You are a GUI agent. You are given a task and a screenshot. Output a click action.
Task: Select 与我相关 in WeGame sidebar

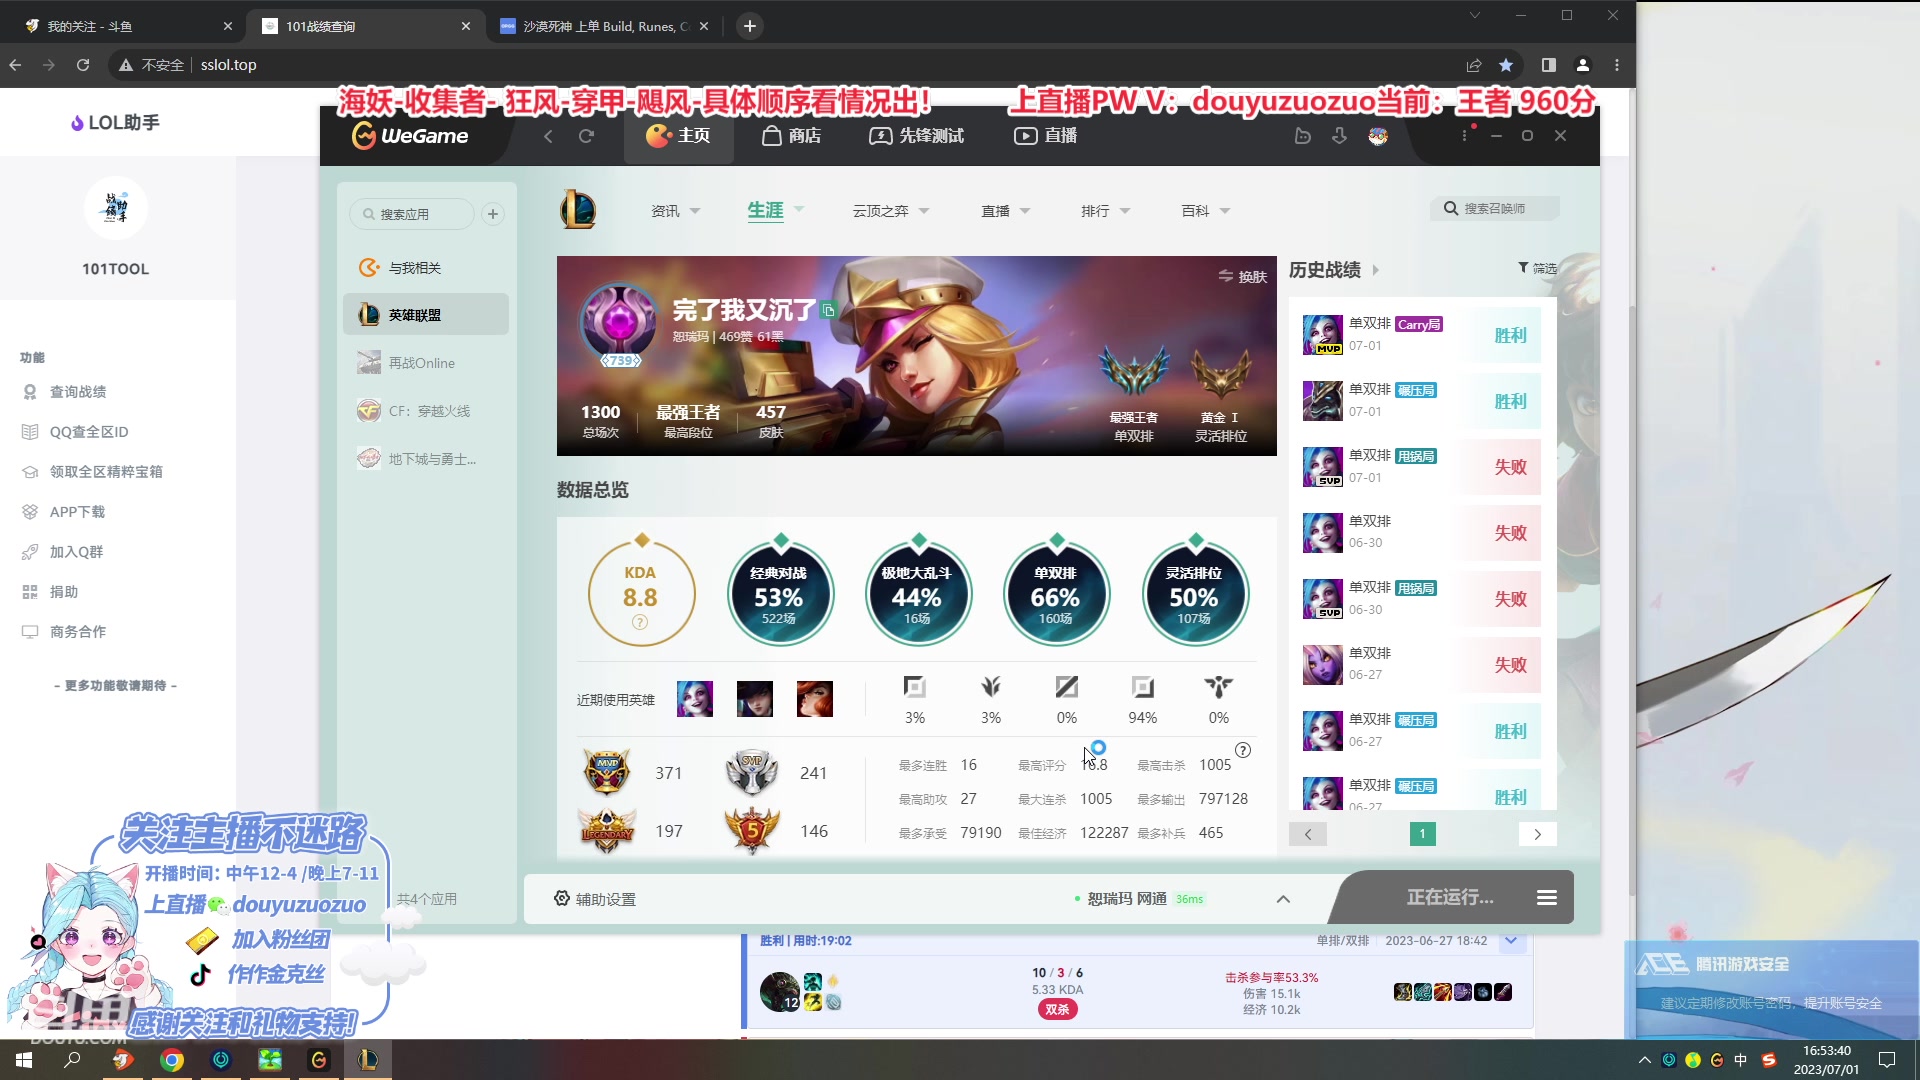pos(426,268)
